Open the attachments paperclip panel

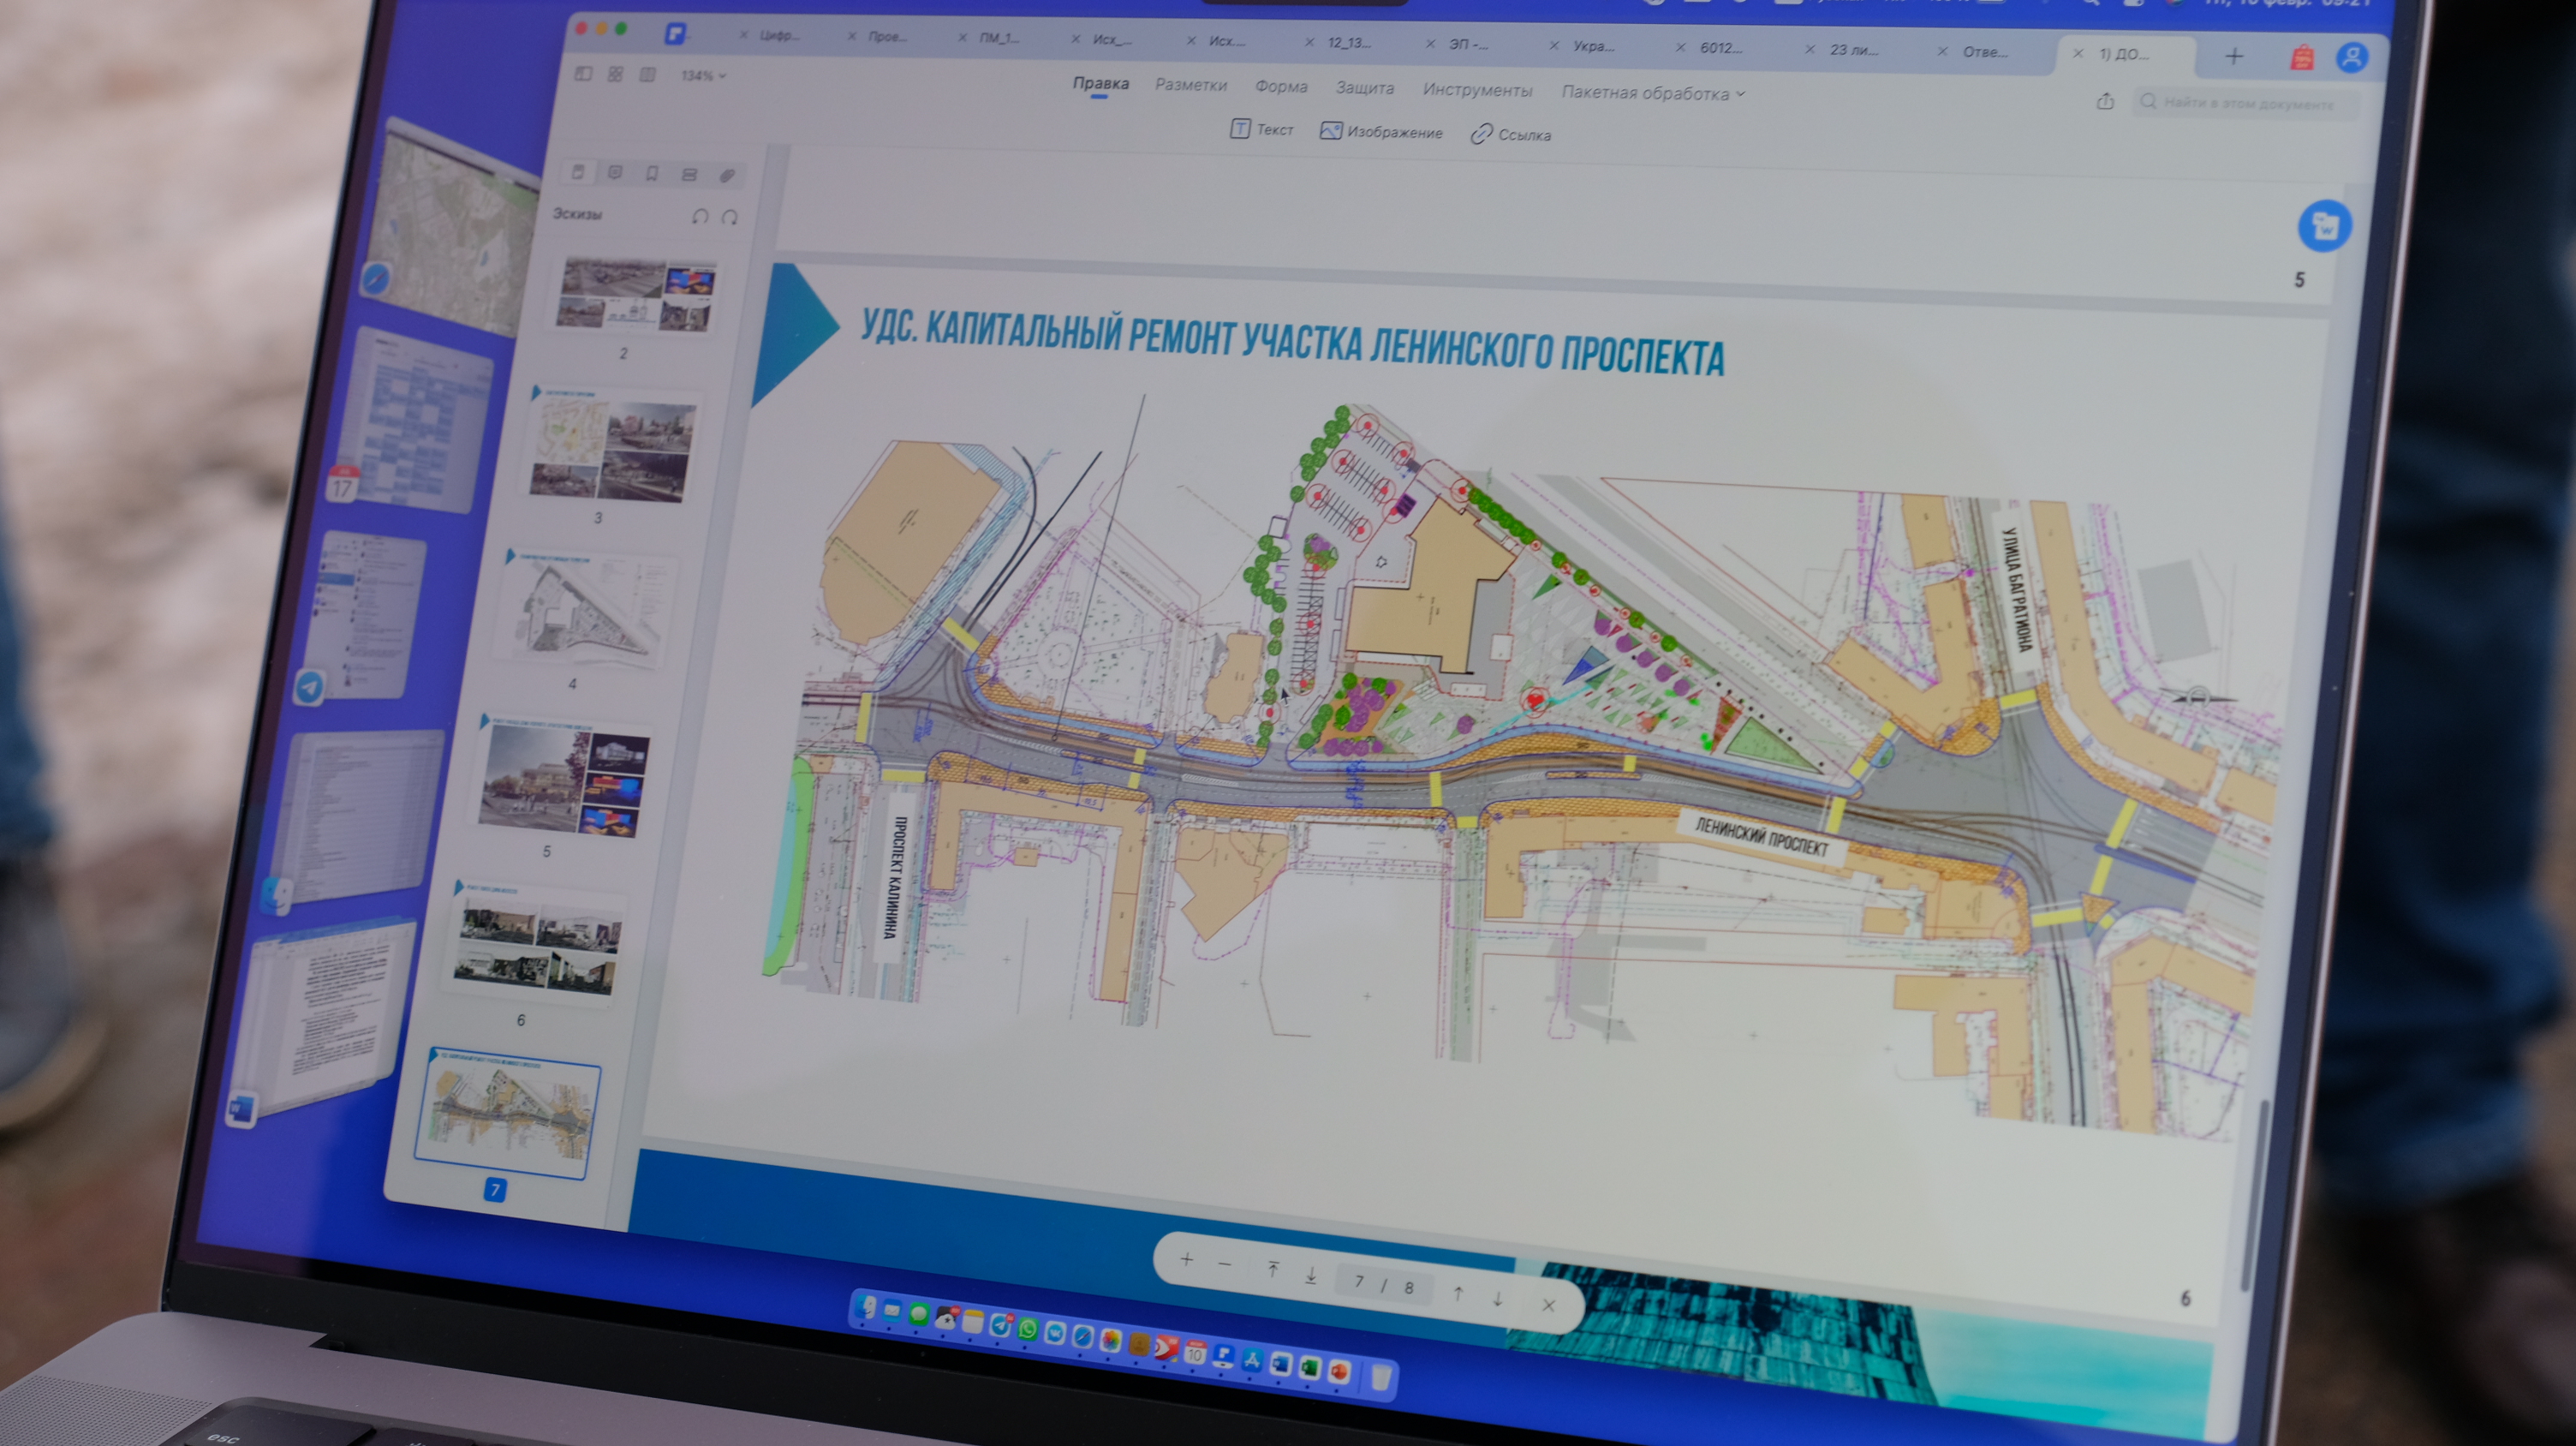(x=727, y=176)
